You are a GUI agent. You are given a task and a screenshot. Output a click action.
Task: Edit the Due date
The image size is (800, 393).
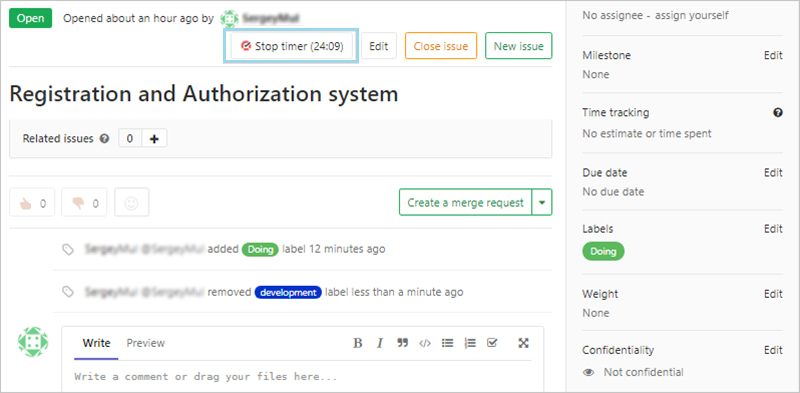(773, 173)
